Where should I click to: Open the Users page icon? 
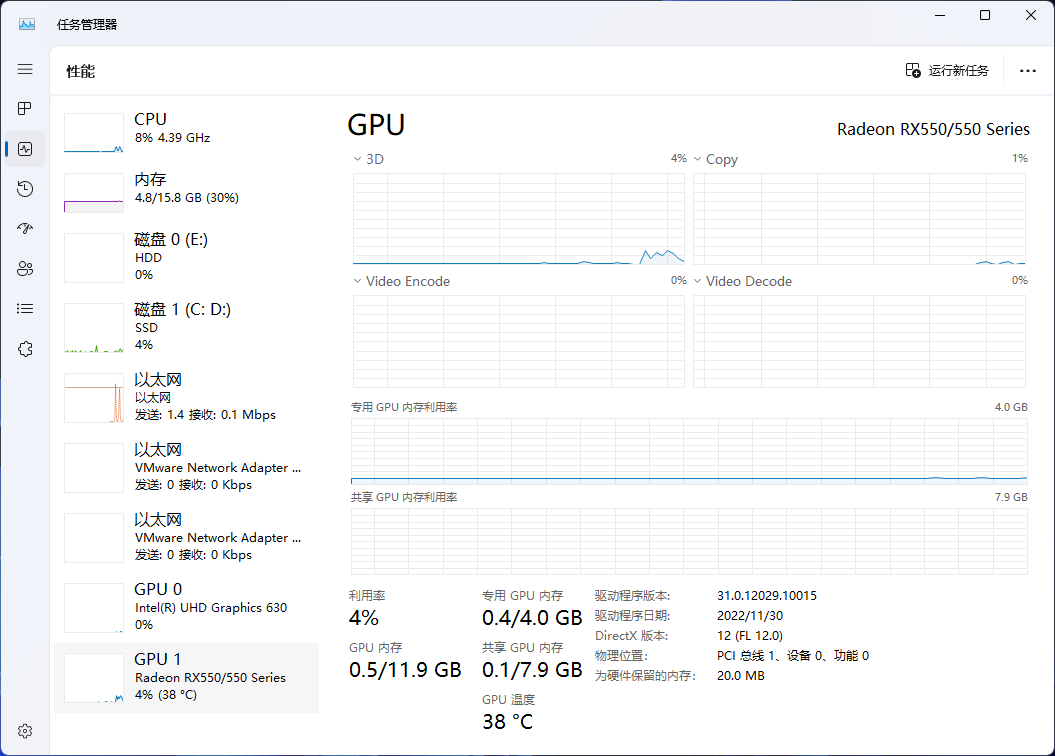coord(25,269)
